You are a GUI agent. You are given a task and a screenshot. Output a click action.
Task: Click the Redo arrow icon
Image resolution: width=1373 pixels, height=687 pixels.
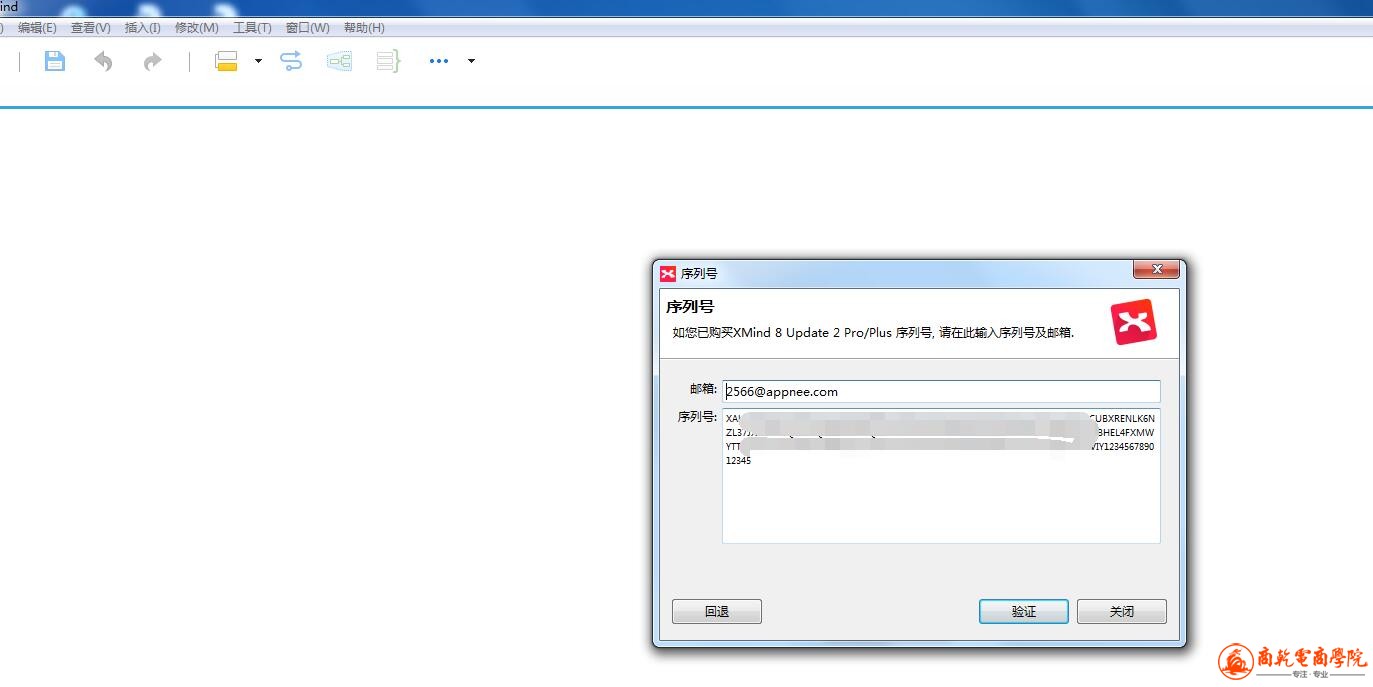point(152,62)
